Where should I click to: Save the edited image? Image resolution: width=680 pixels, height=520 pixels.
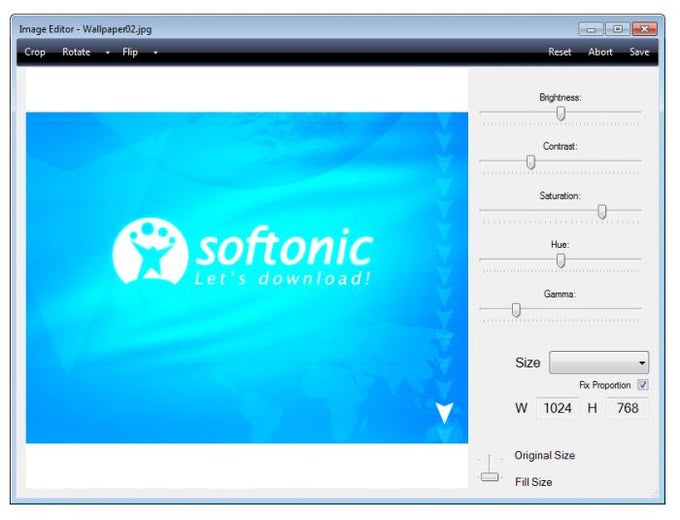[x=639, y=52]
